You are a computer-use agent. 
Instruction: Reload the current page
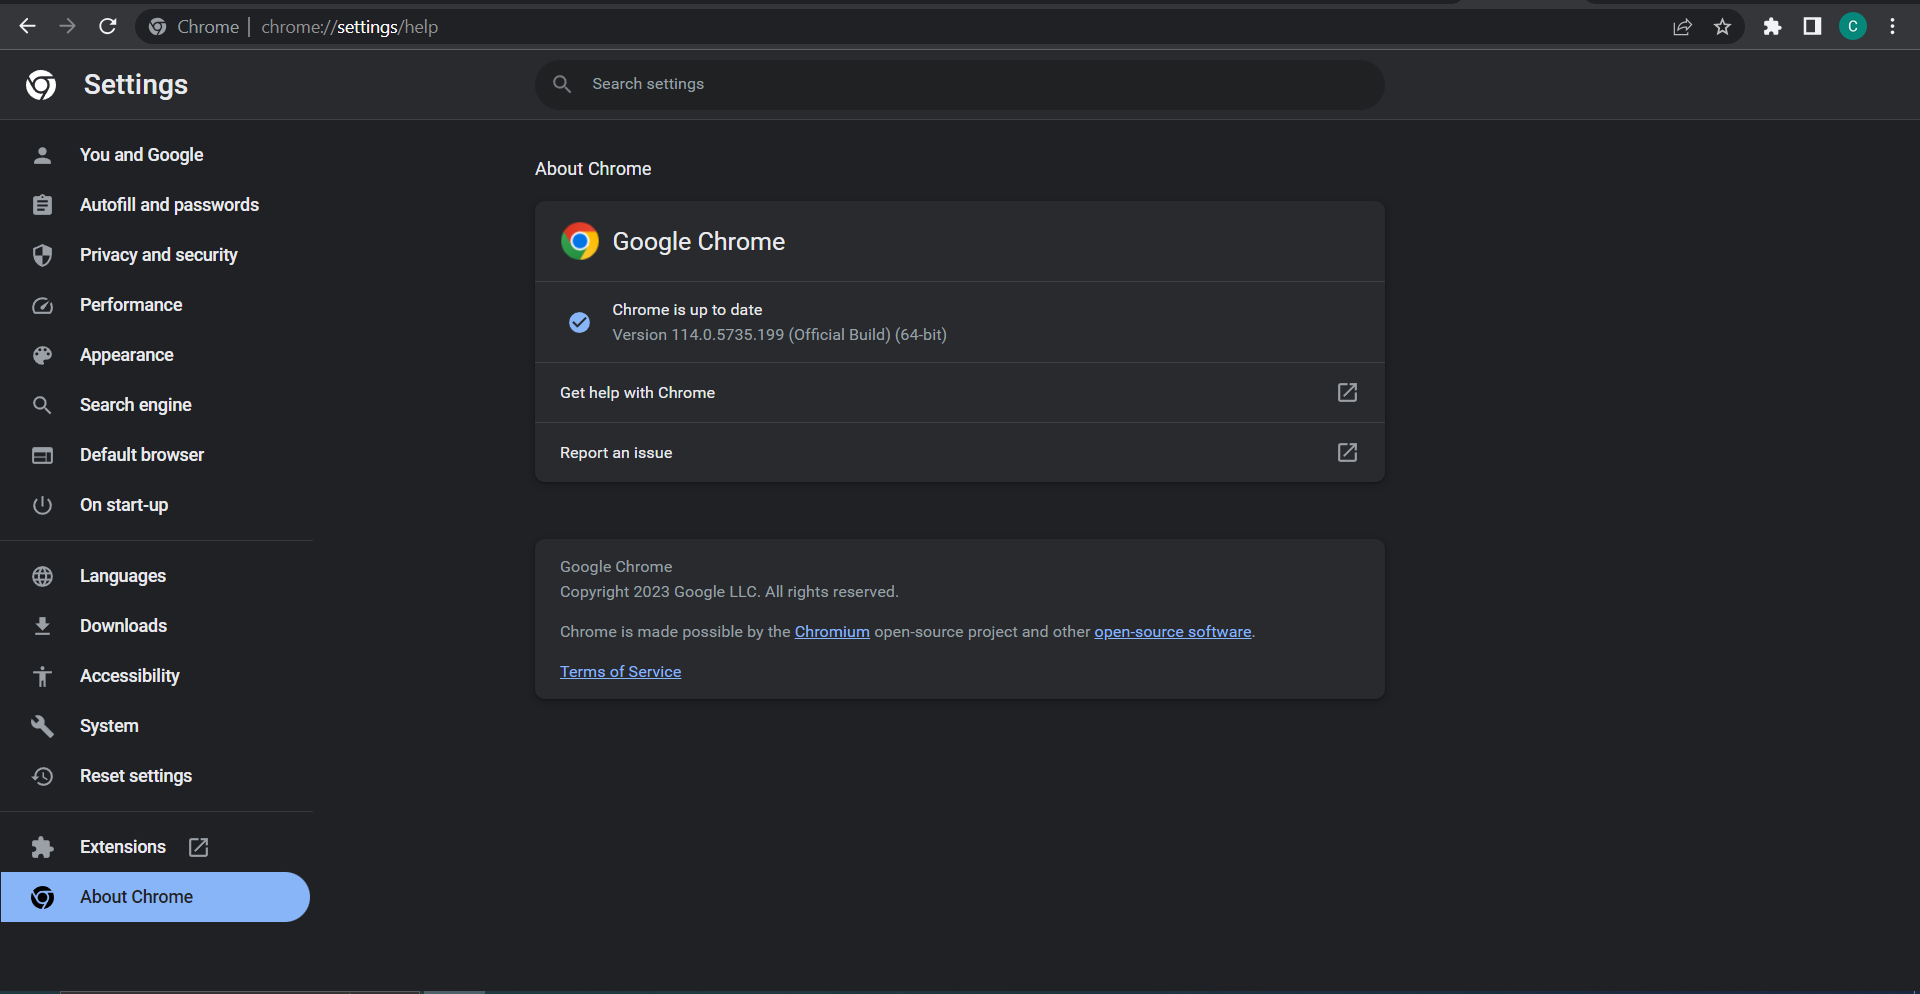pyautogui.click(x=108, y=27)
